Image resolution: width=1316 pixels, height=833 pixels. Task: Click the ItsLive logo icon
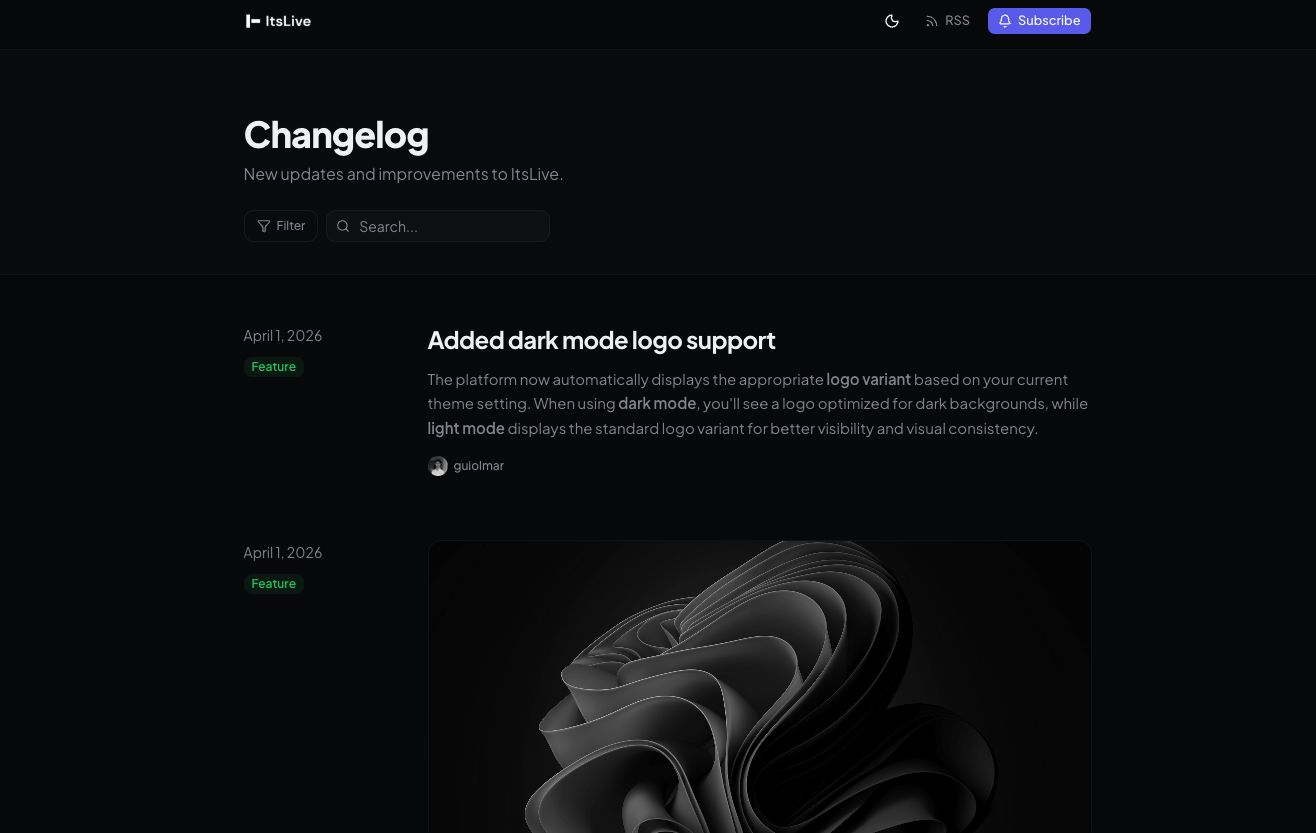(x=254, y=21)
